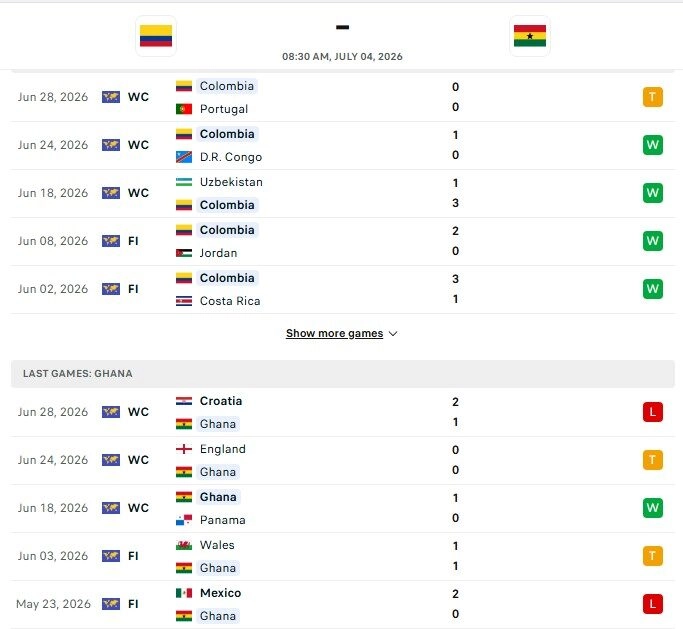Click the match time 08:30 AM, July 04, 2026
Viewport: 683px width, 629px height.
[x=342, y=57]
